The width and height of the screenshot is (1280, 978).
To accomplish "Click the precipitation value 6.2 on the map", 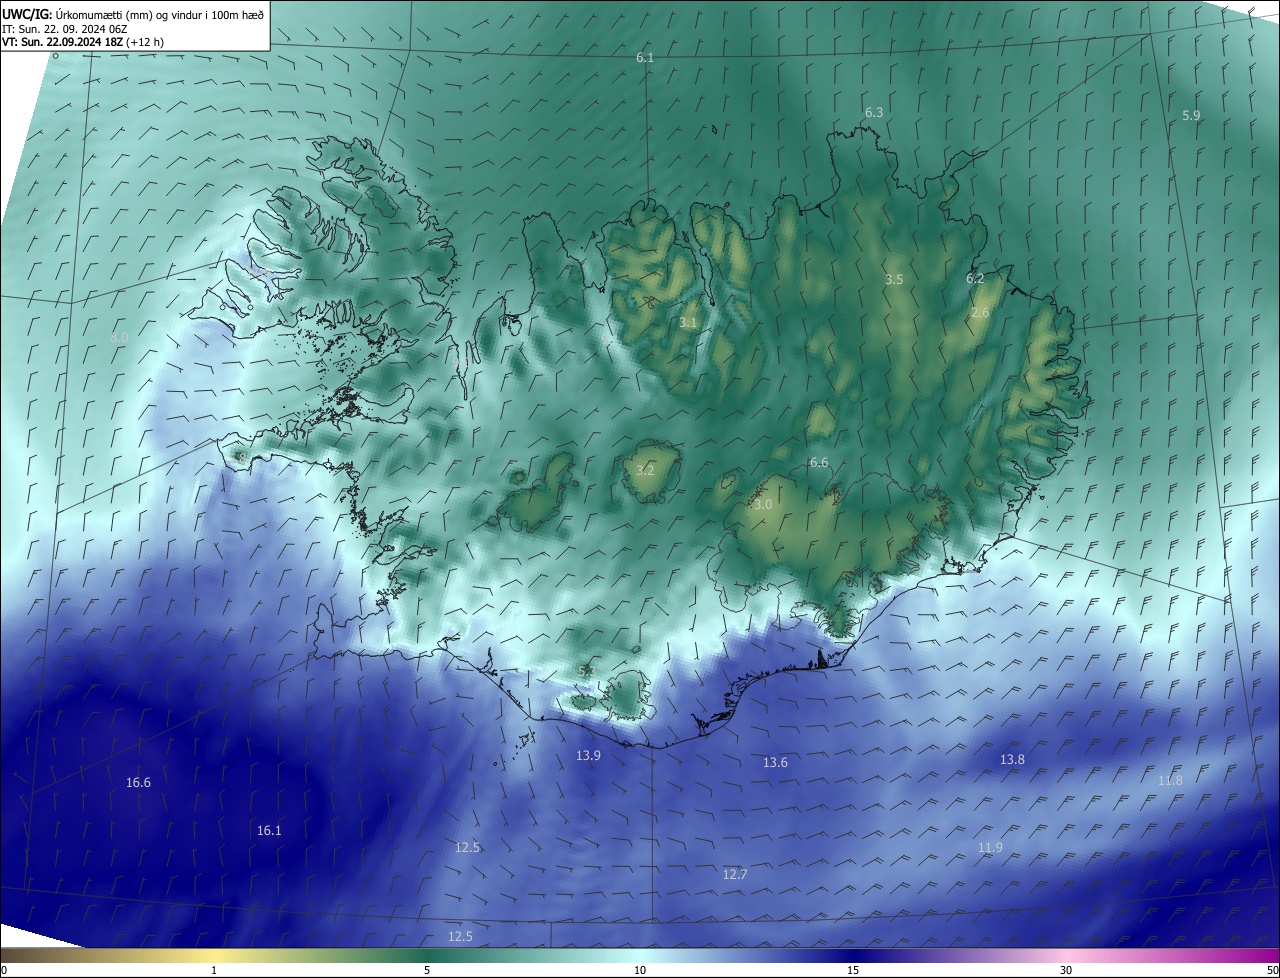I will 975,279.
